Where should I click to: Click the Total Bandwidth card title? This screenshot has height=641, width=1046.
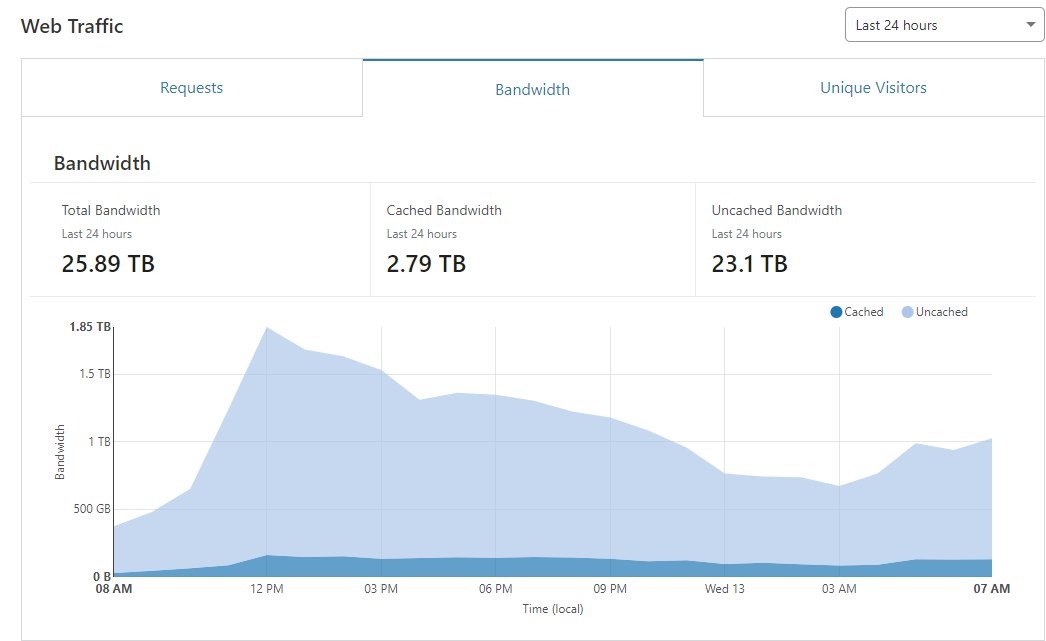pyautogui.click(x=111, y=211)
